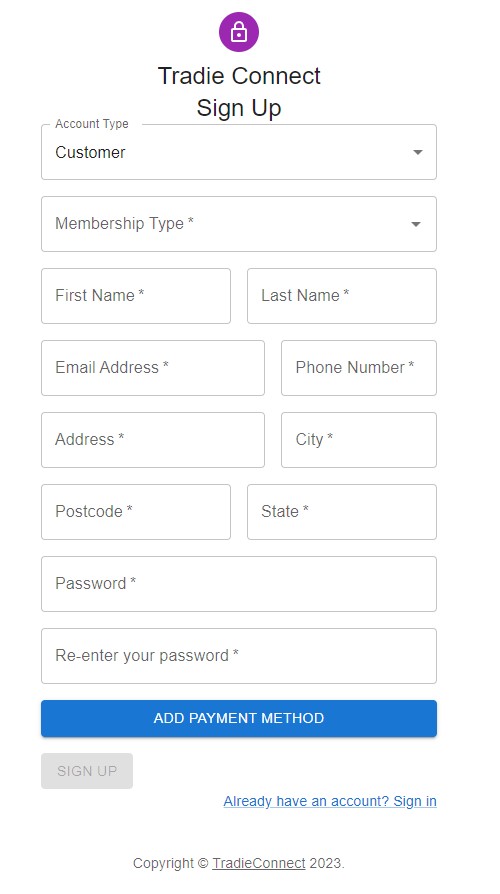500x894 pixels.
Task: Click the Last Name input
Action: [342, 296]
